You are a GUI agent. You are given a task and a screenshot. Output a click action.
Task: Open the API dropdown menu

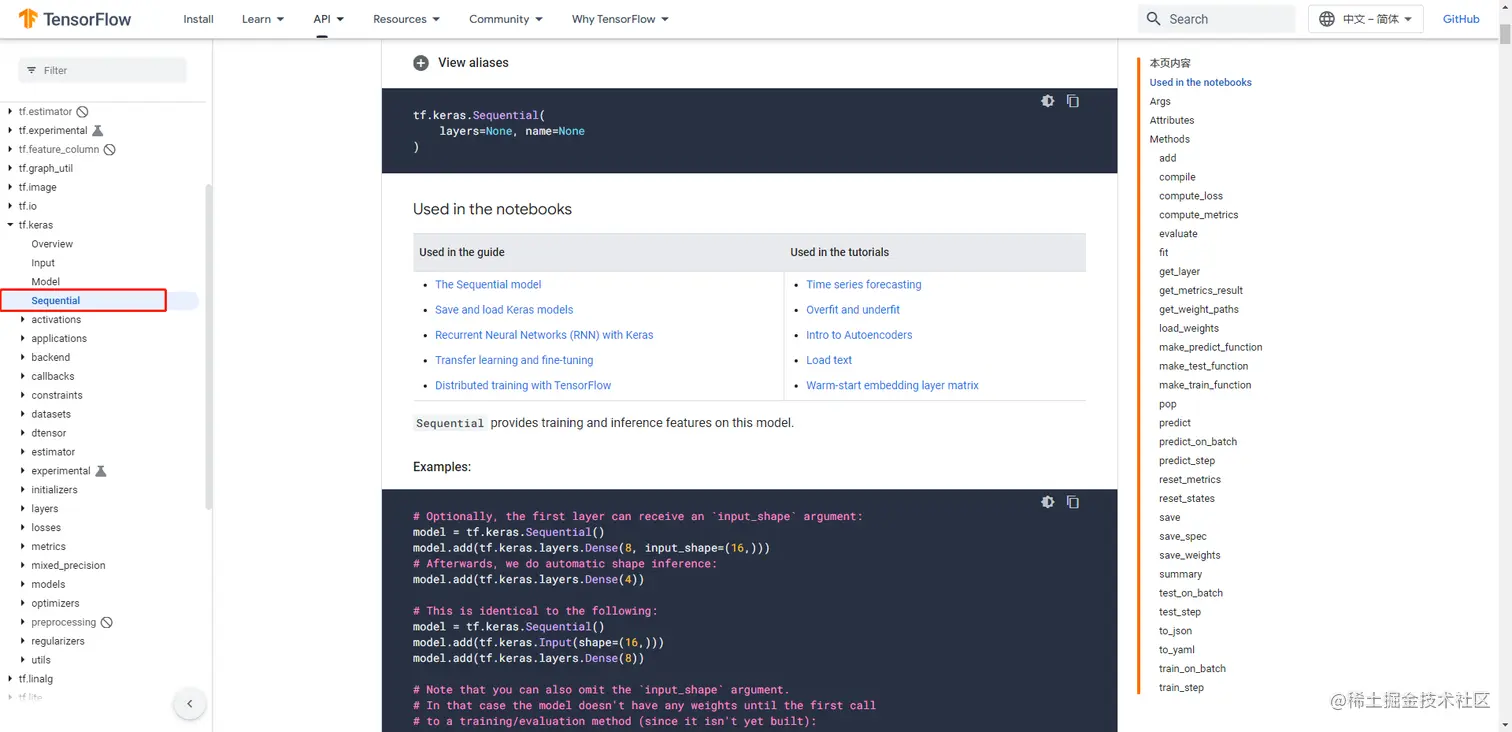(328, 19)
